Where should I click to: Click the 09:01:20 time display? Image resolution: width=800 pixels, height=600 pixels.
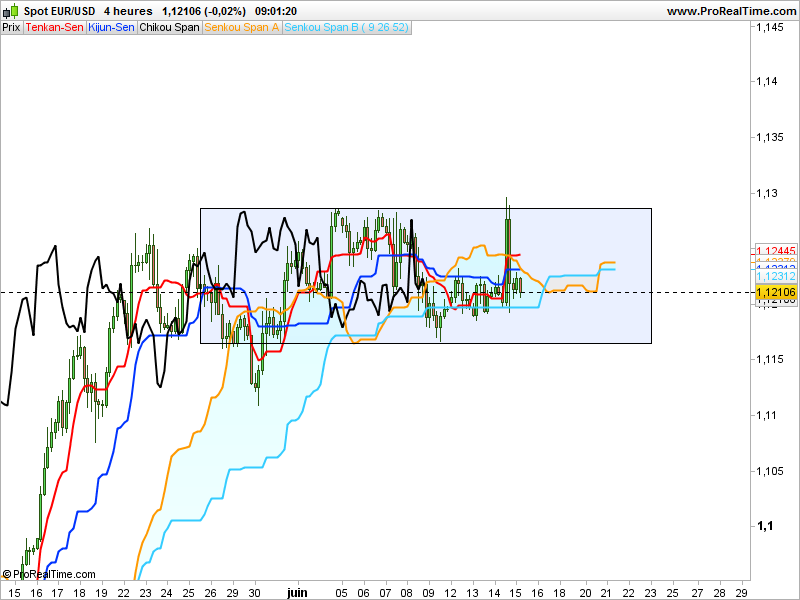pyautogui.click(x=276, y=11)
